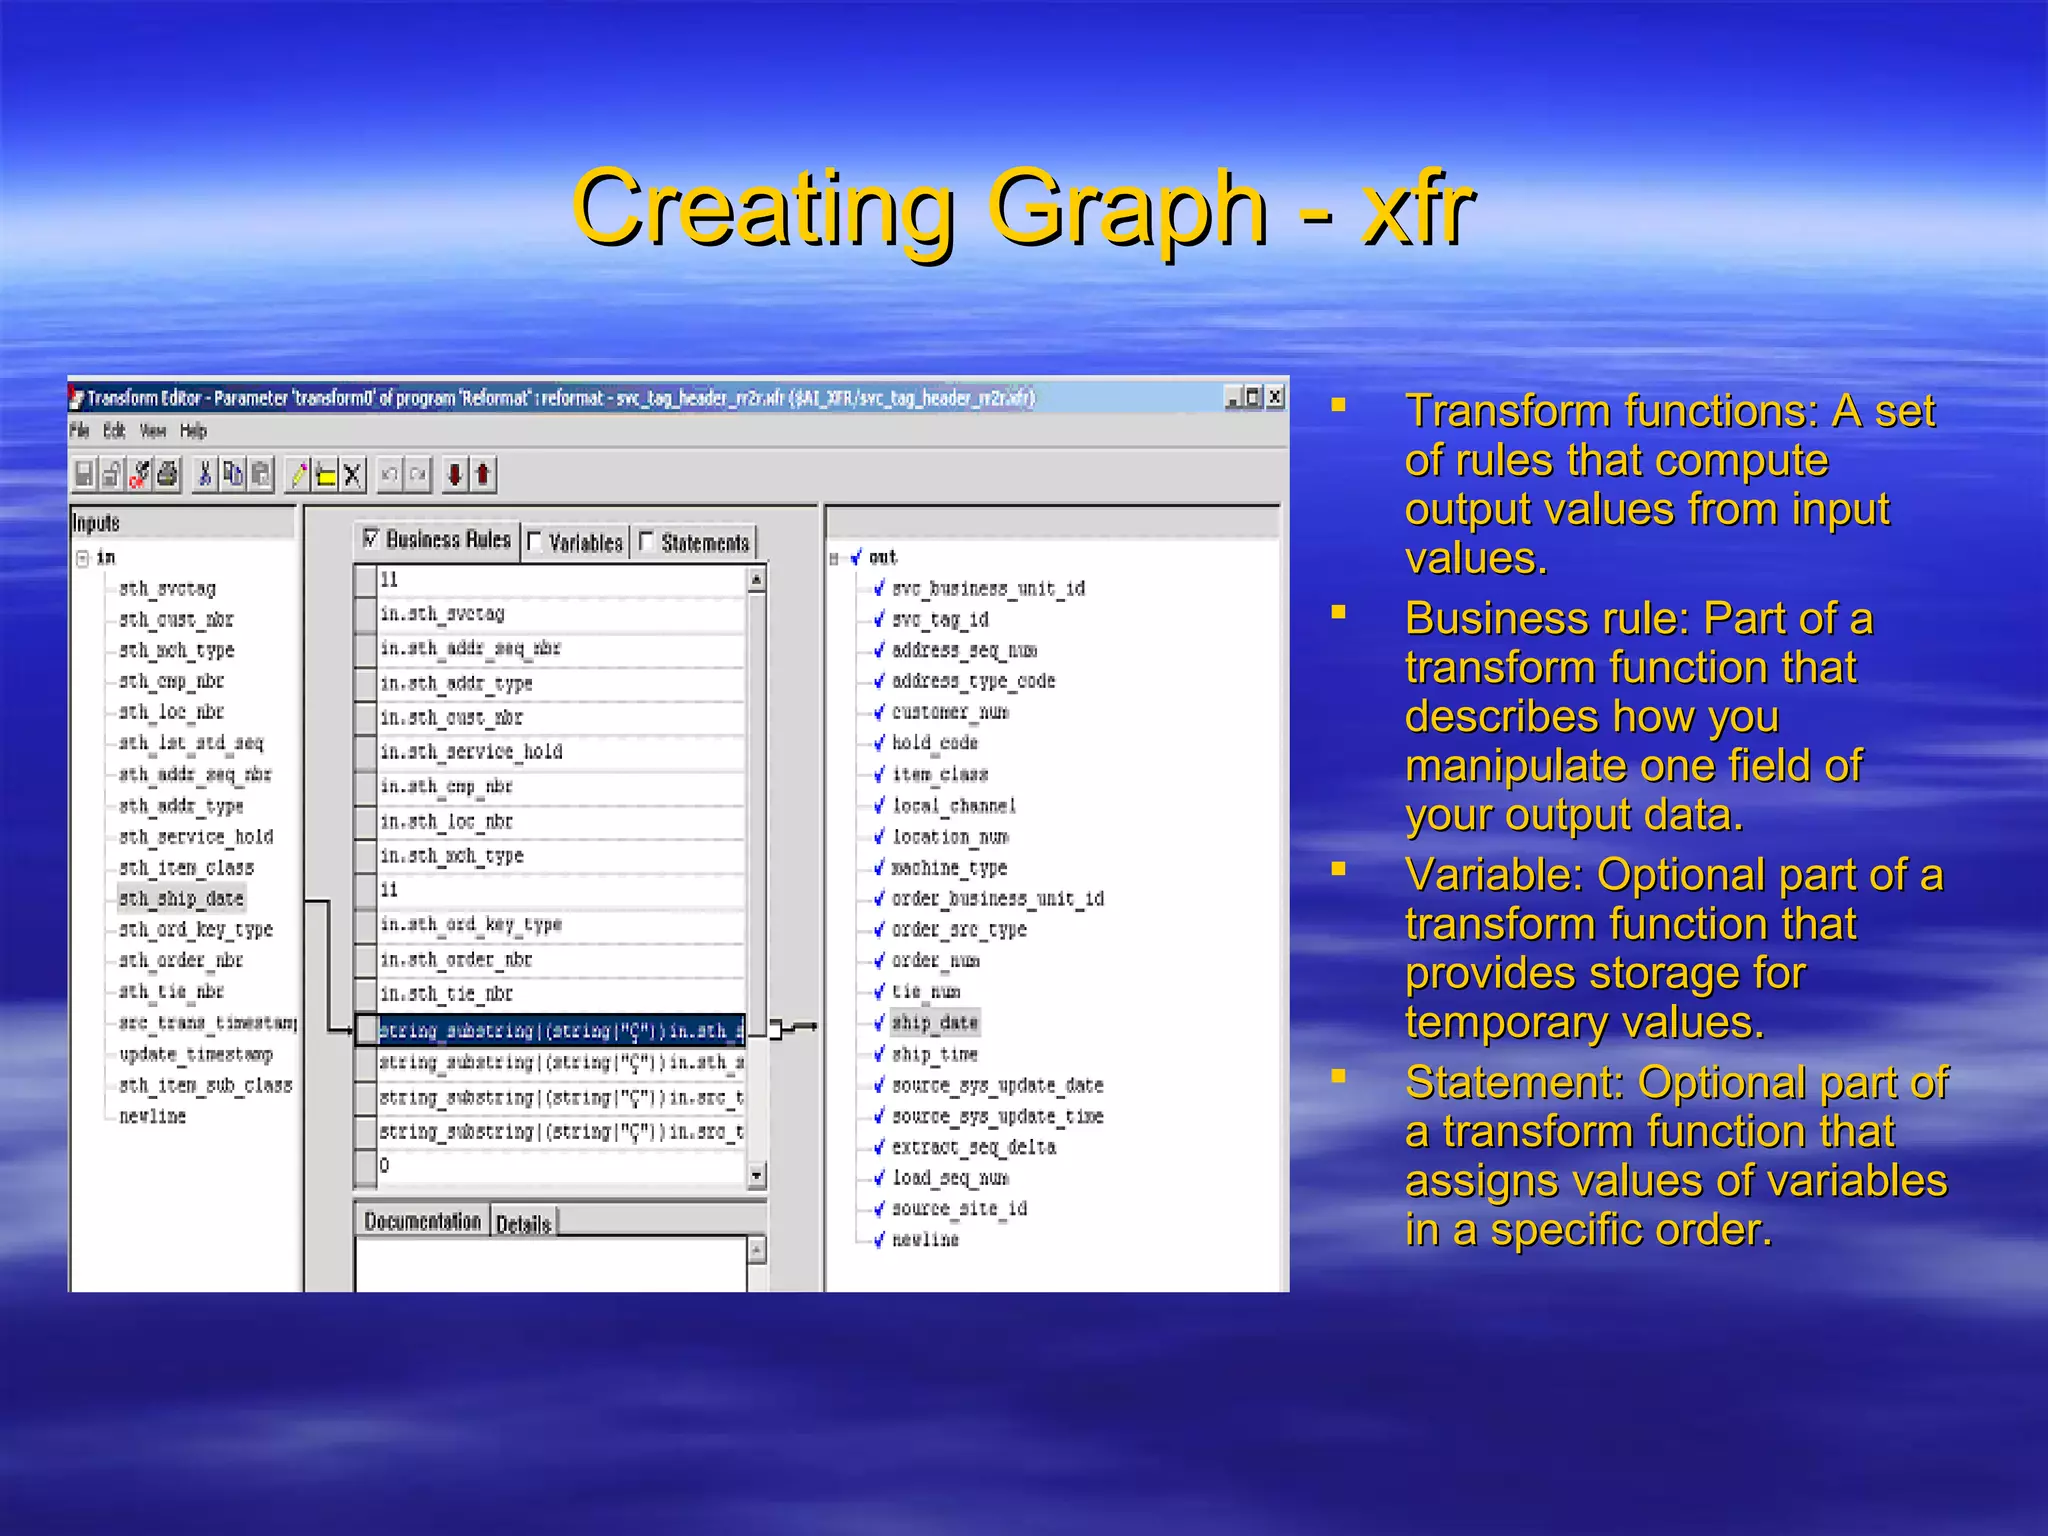
Task: Click the Cut scissors icon
Action: (x=205, y=474)
